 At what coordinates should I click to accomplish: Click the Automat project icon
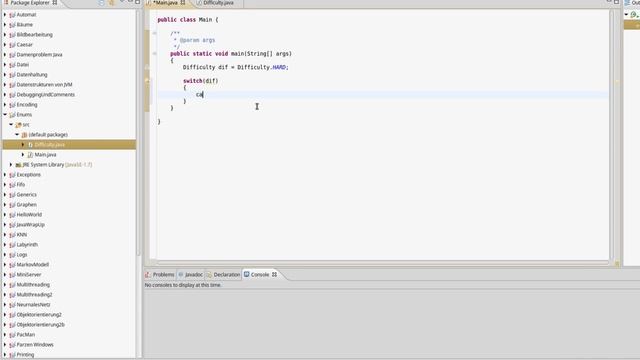click(12, 15)
